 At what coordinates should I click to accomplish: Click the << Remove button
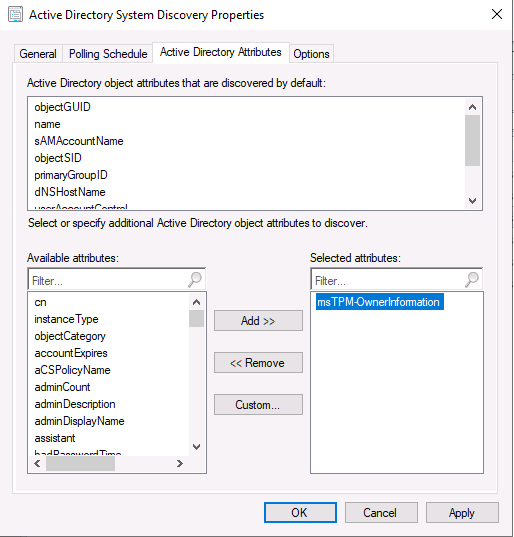pyautogui.click(x=258, y=363)
